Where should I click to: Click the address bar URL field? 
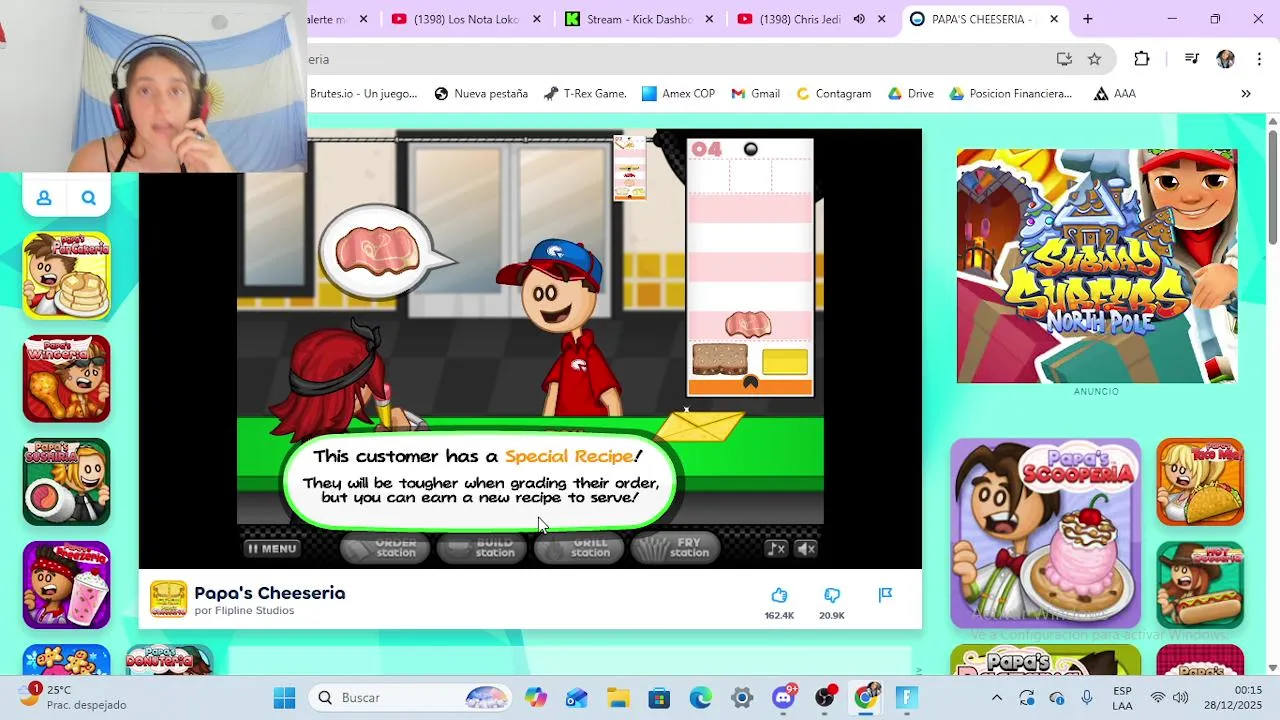[x=680, y=59]
